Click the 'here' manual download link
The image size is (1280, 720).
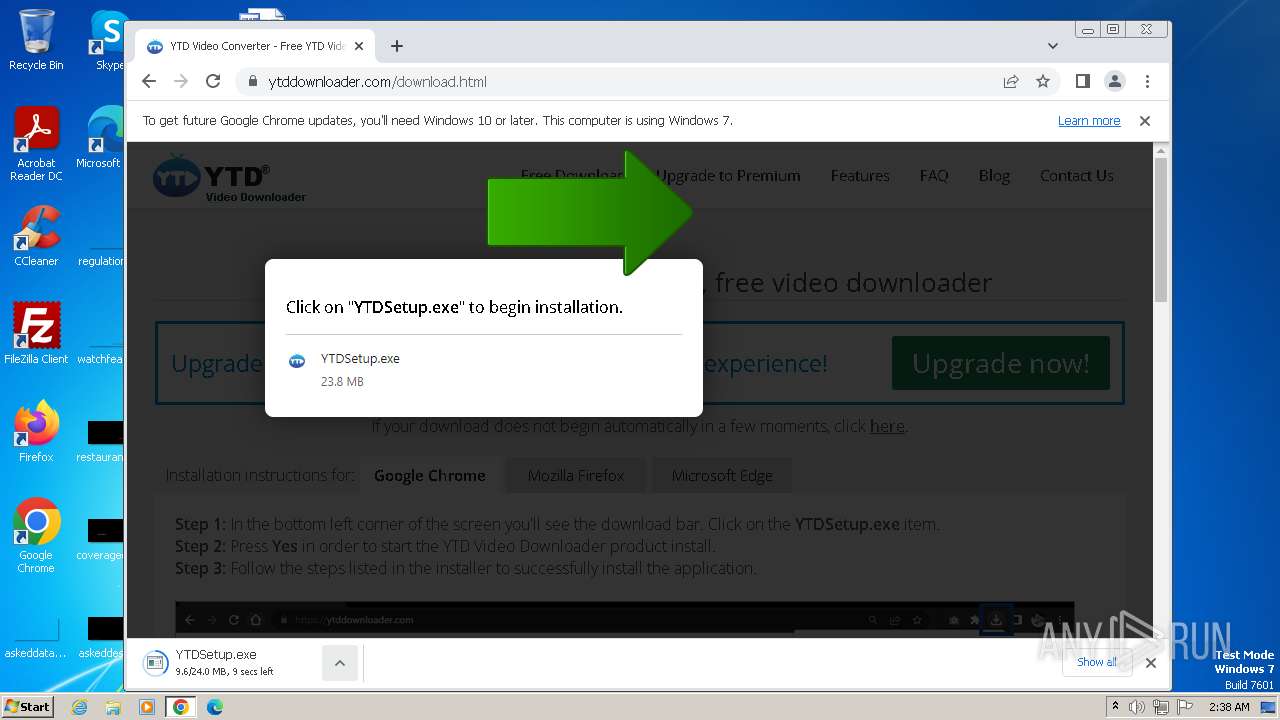click(x=887, y=426)
